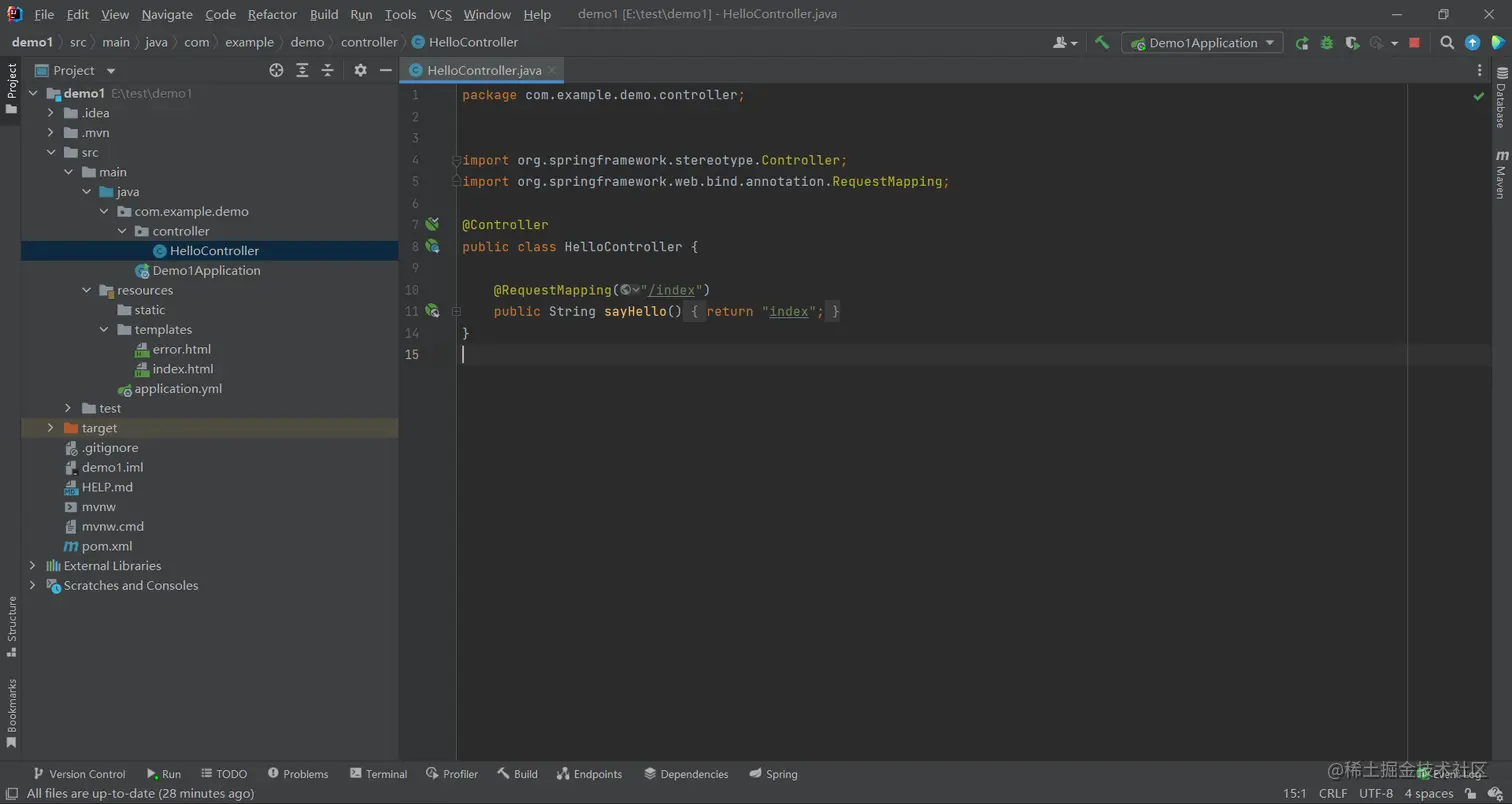Screen dimensions: 1512x804
Task: Open index.html in the templates folder
Action: tap(183, 369)
